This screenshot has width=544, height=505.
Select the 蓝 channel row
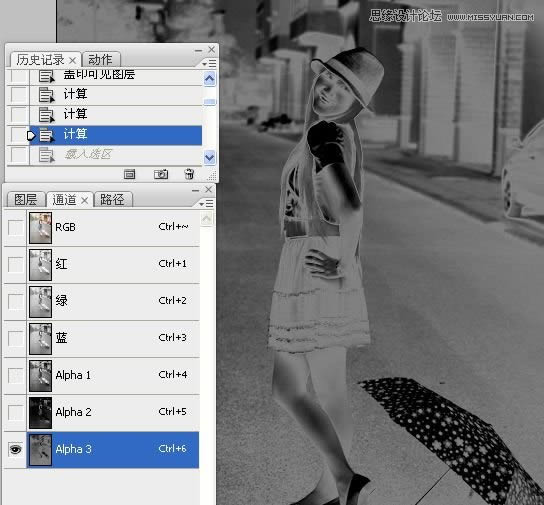tap(102, 339)
